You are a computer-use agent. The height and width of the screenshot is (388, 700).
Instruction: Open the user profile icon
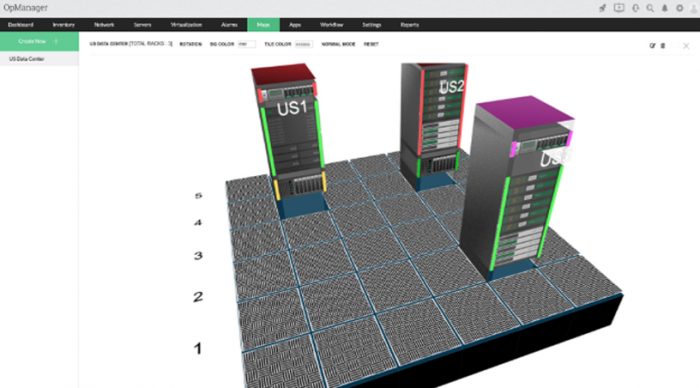pyautogui.click(x=694, y=8)
